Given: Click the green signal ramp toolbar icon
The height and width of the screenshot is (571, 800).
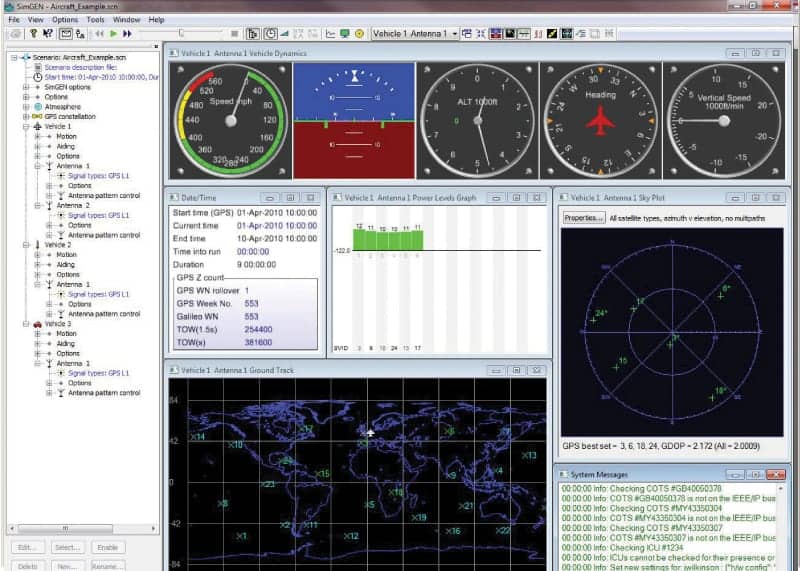Looking at the screenshot, I should tap(285, 34).
